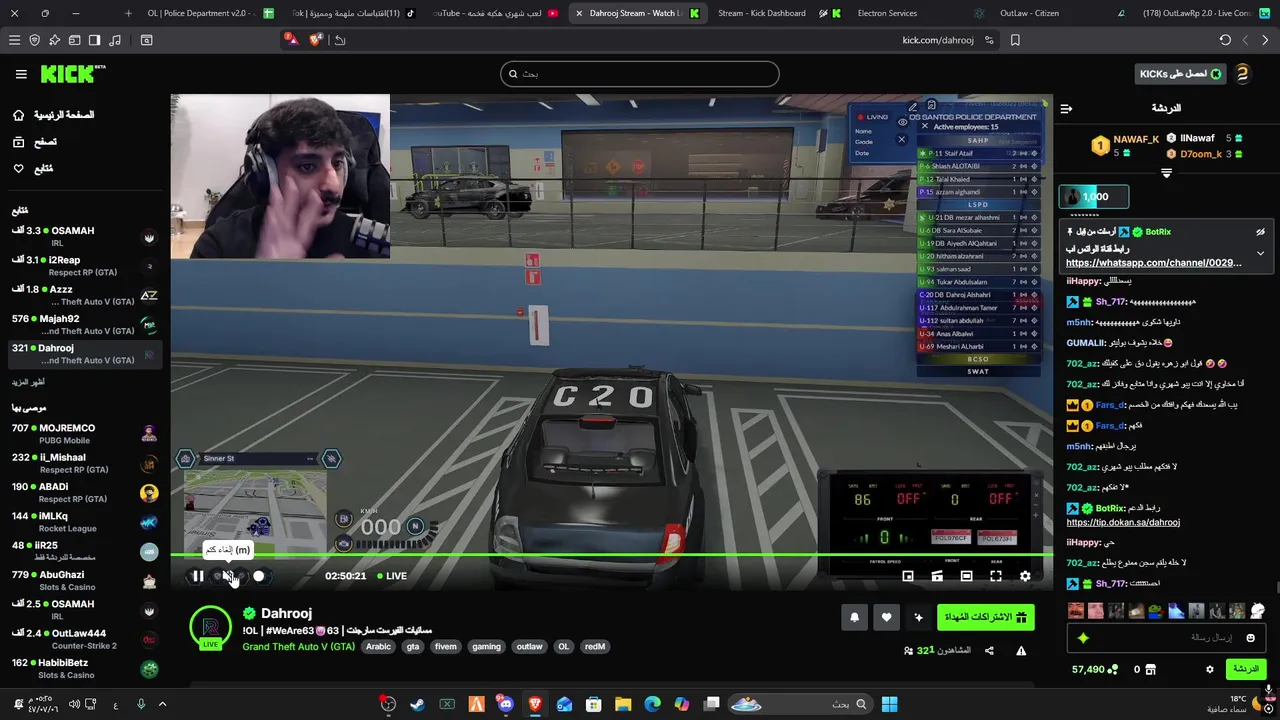The width and height of the screenshot is (1280, 720).
Task: Select the outlaw tag
Action: pyautogui.click(x=529, y=646)
